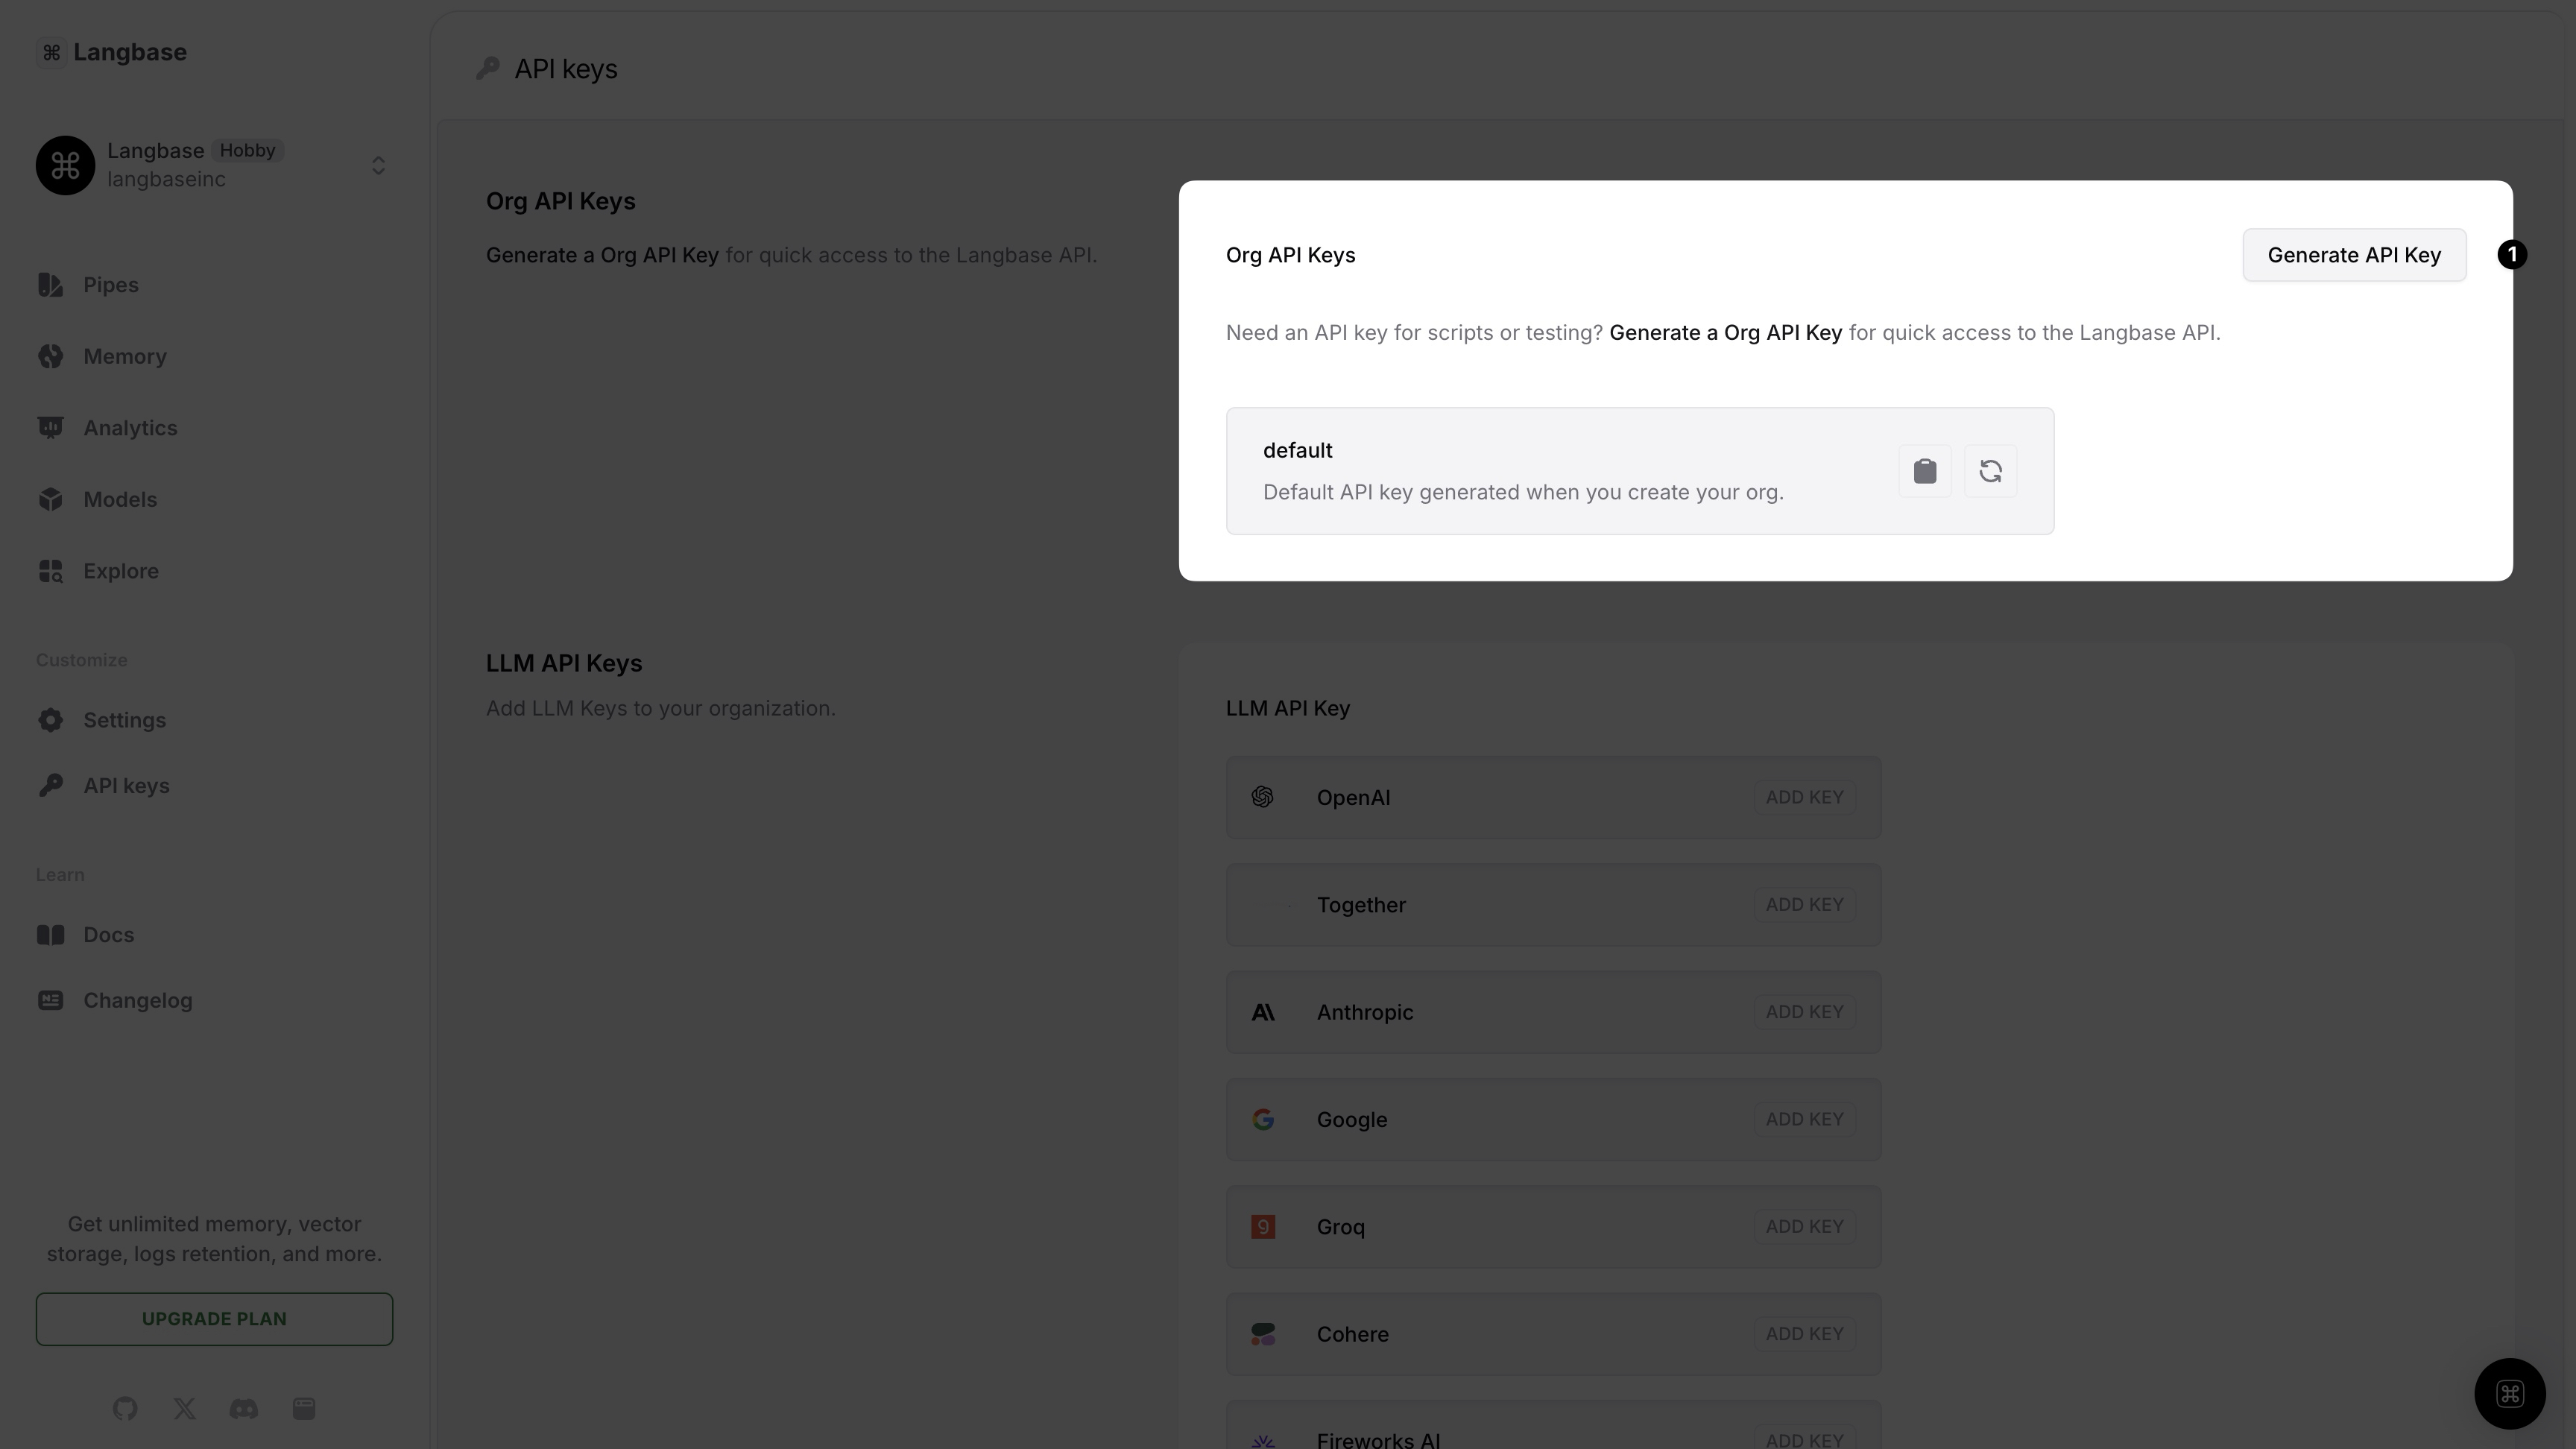Click the Langbase org avatar
Image resolution: width=2576 pixels, height=1449 pixels.
65,165
